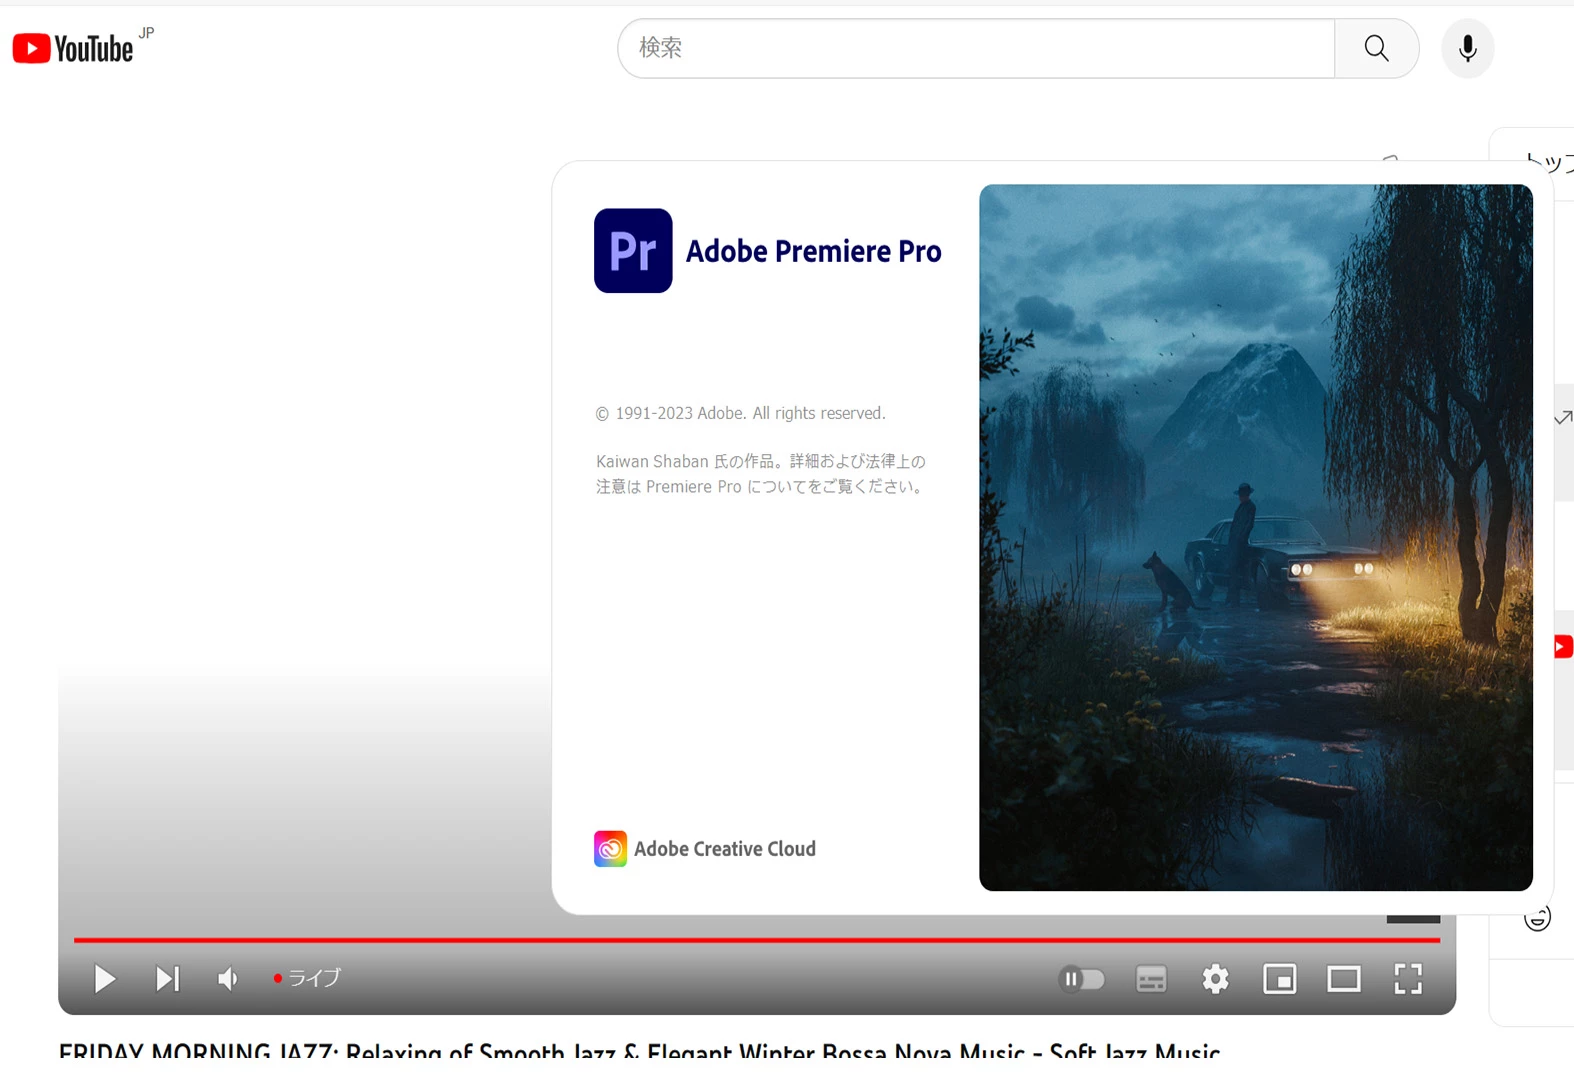This screenshot has width=1574, height=1080.
Task: Click the Premiere Pro Pr logo icon
Action: pyautogui.click(x=633, y=250)
